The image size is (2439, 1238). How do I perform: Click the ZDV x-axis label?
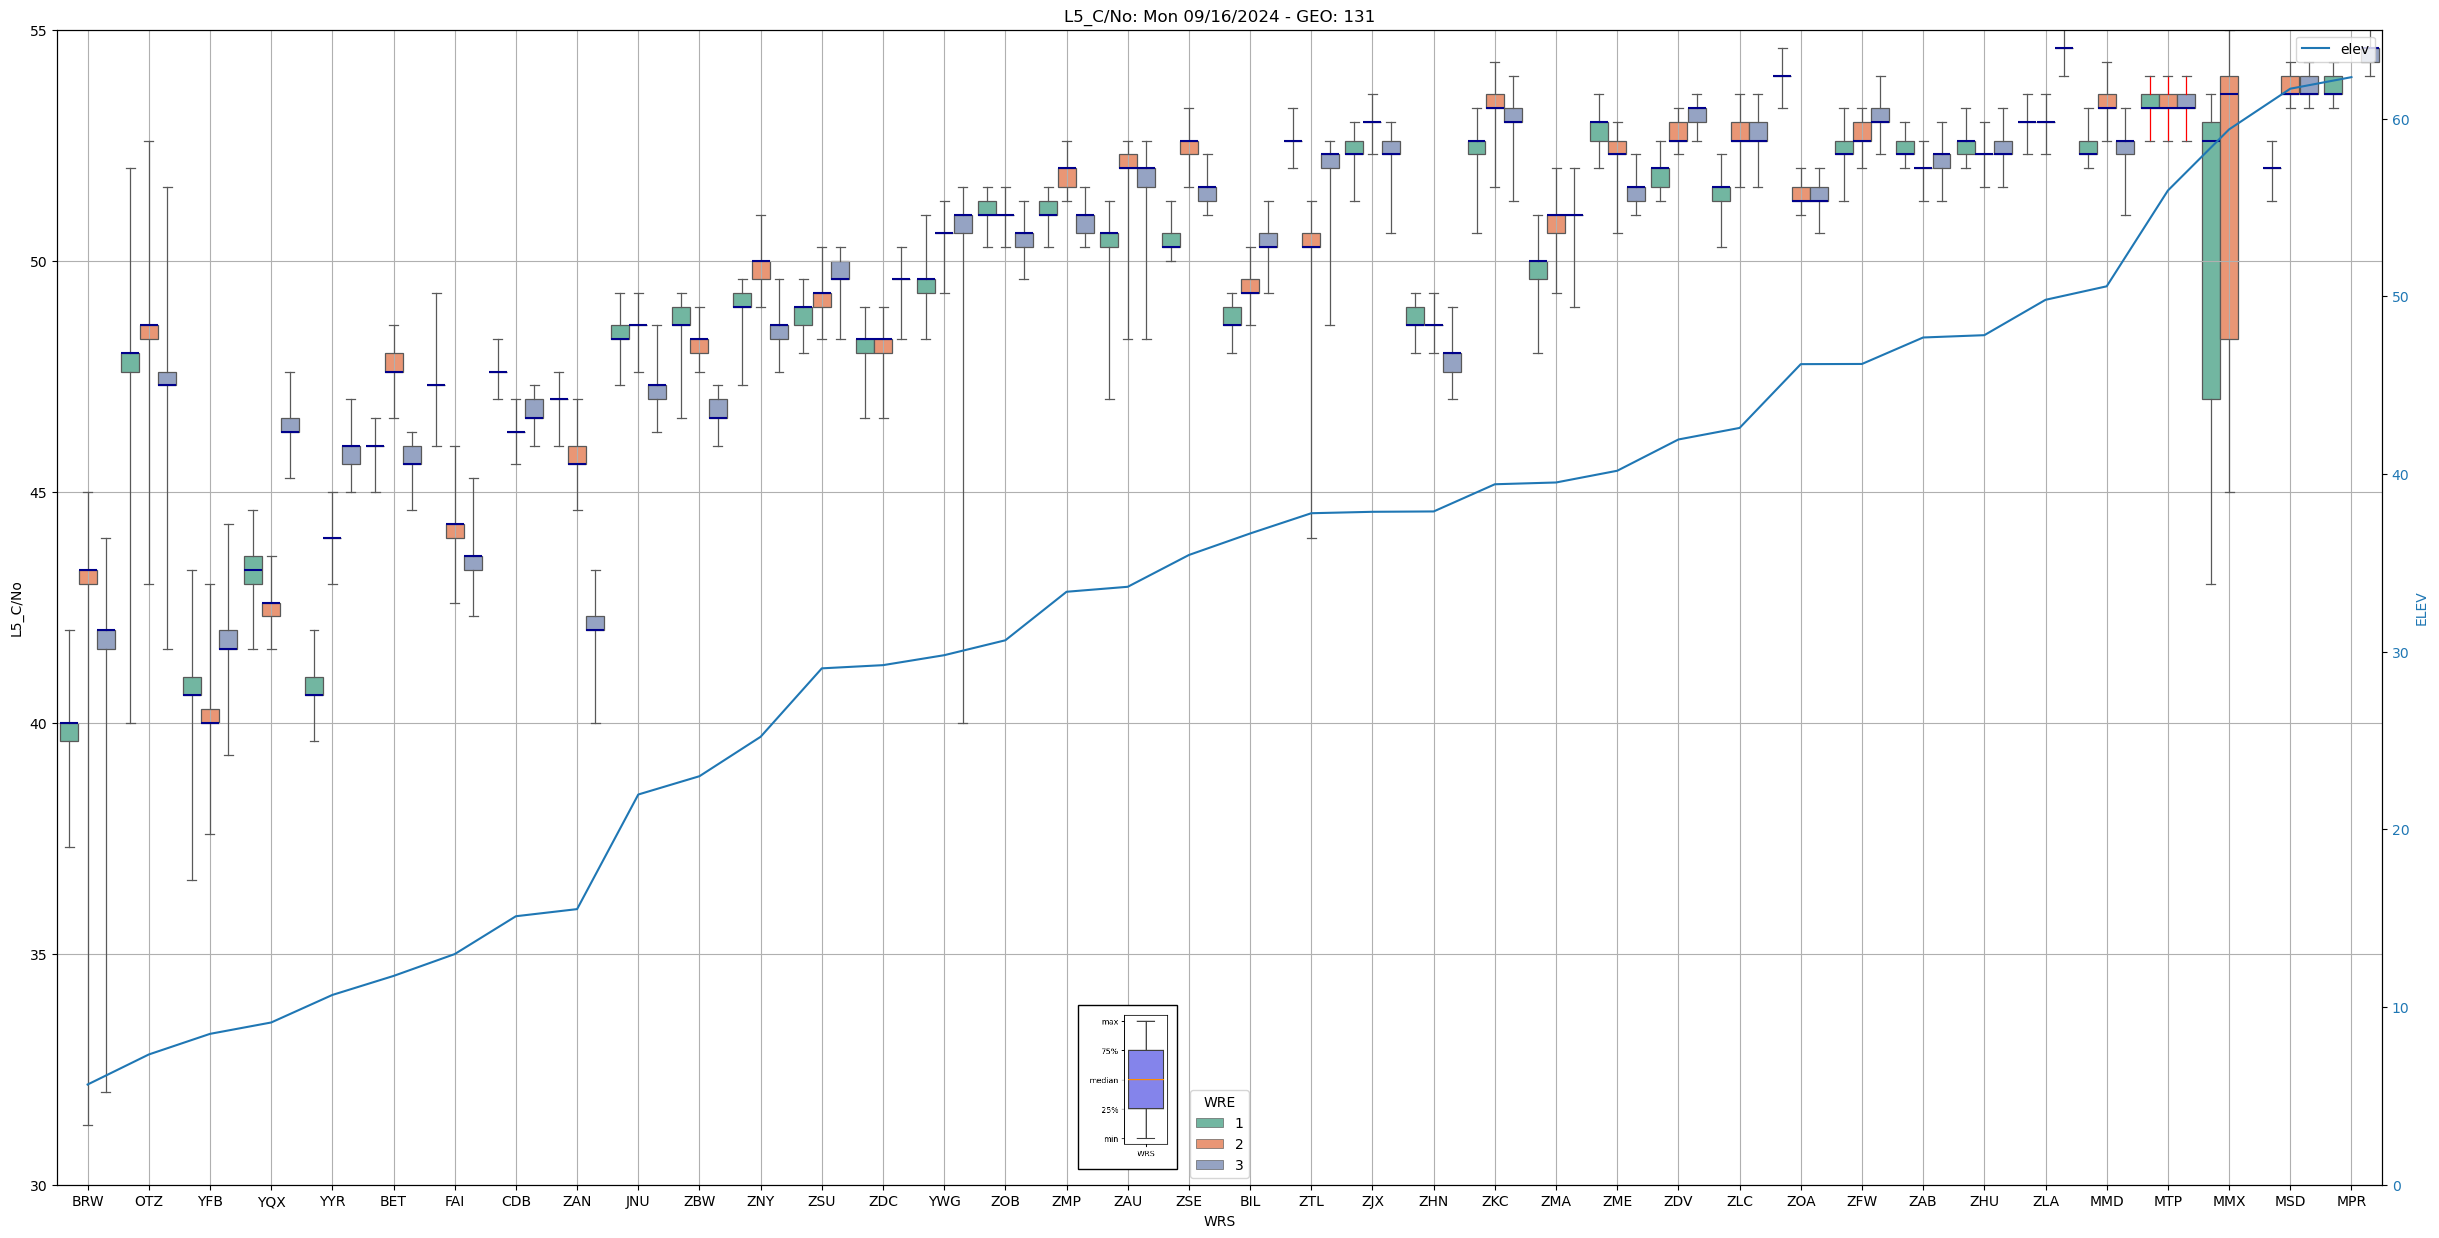coord(1678,1201)
